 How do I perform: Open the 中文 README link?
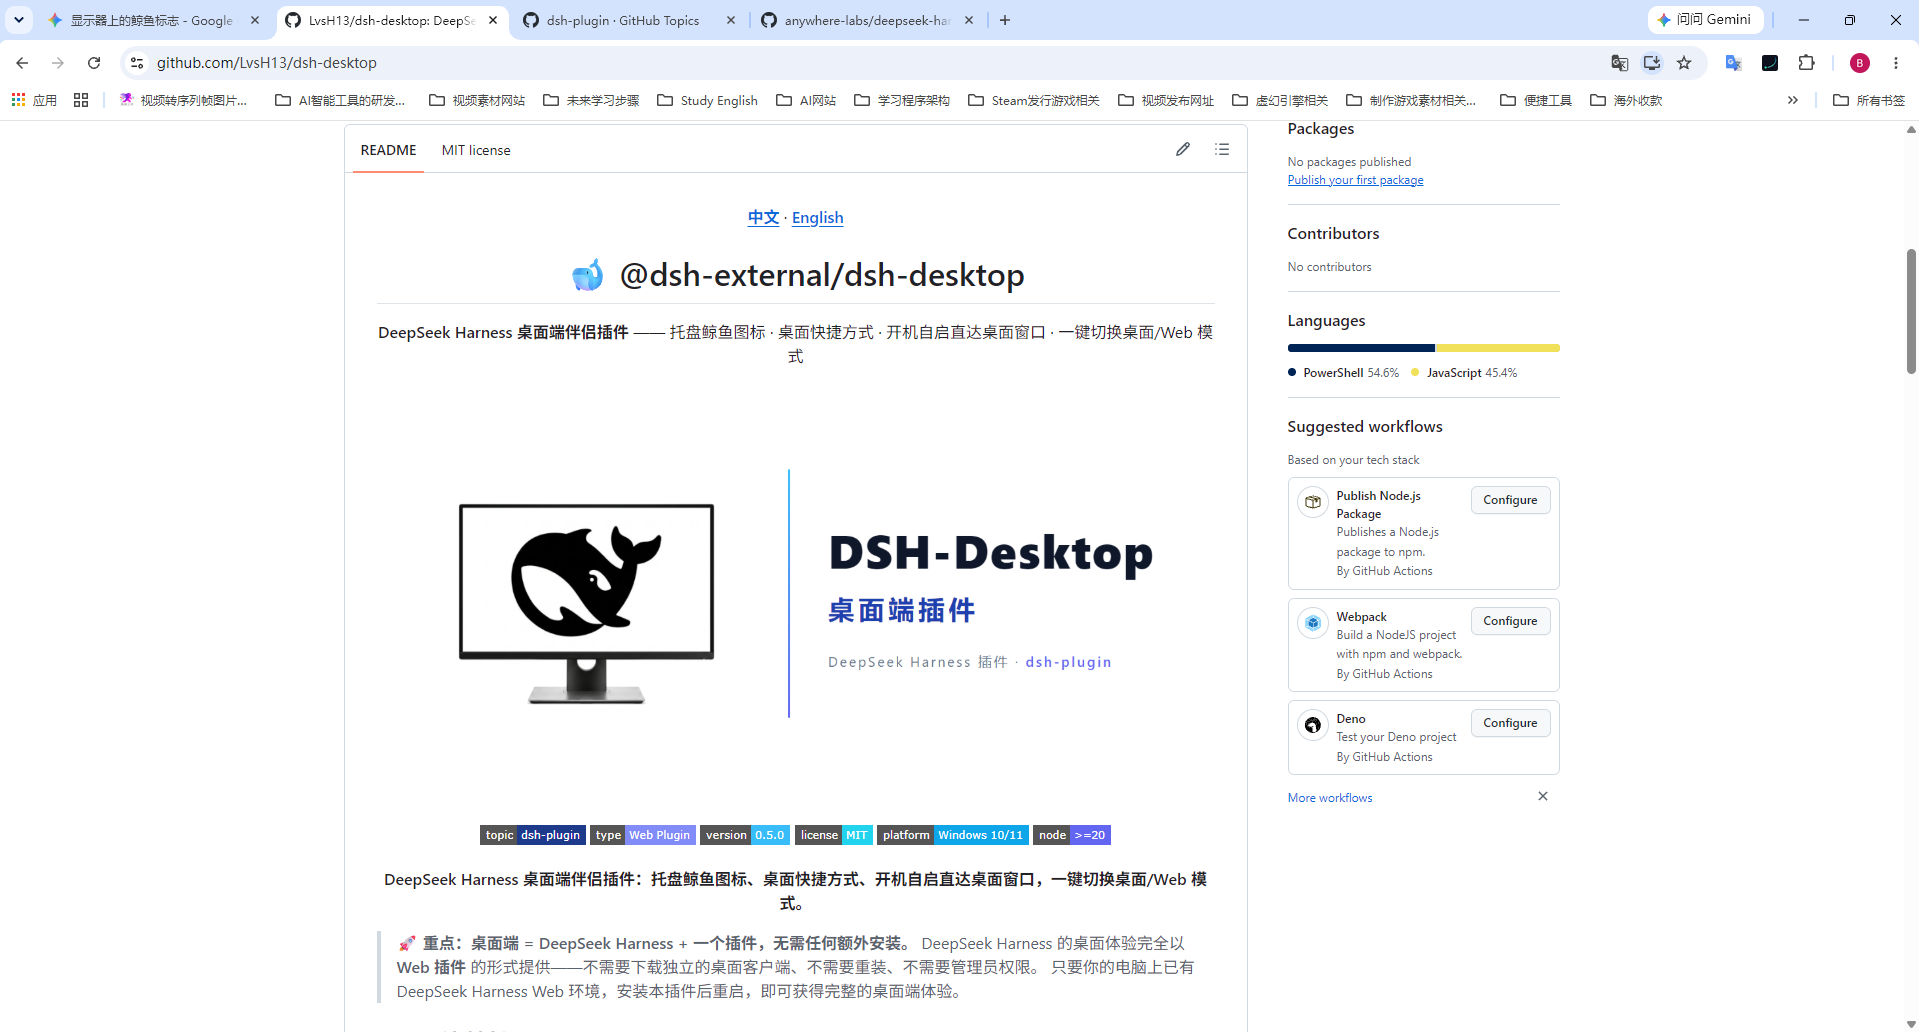tap(763, 218)
